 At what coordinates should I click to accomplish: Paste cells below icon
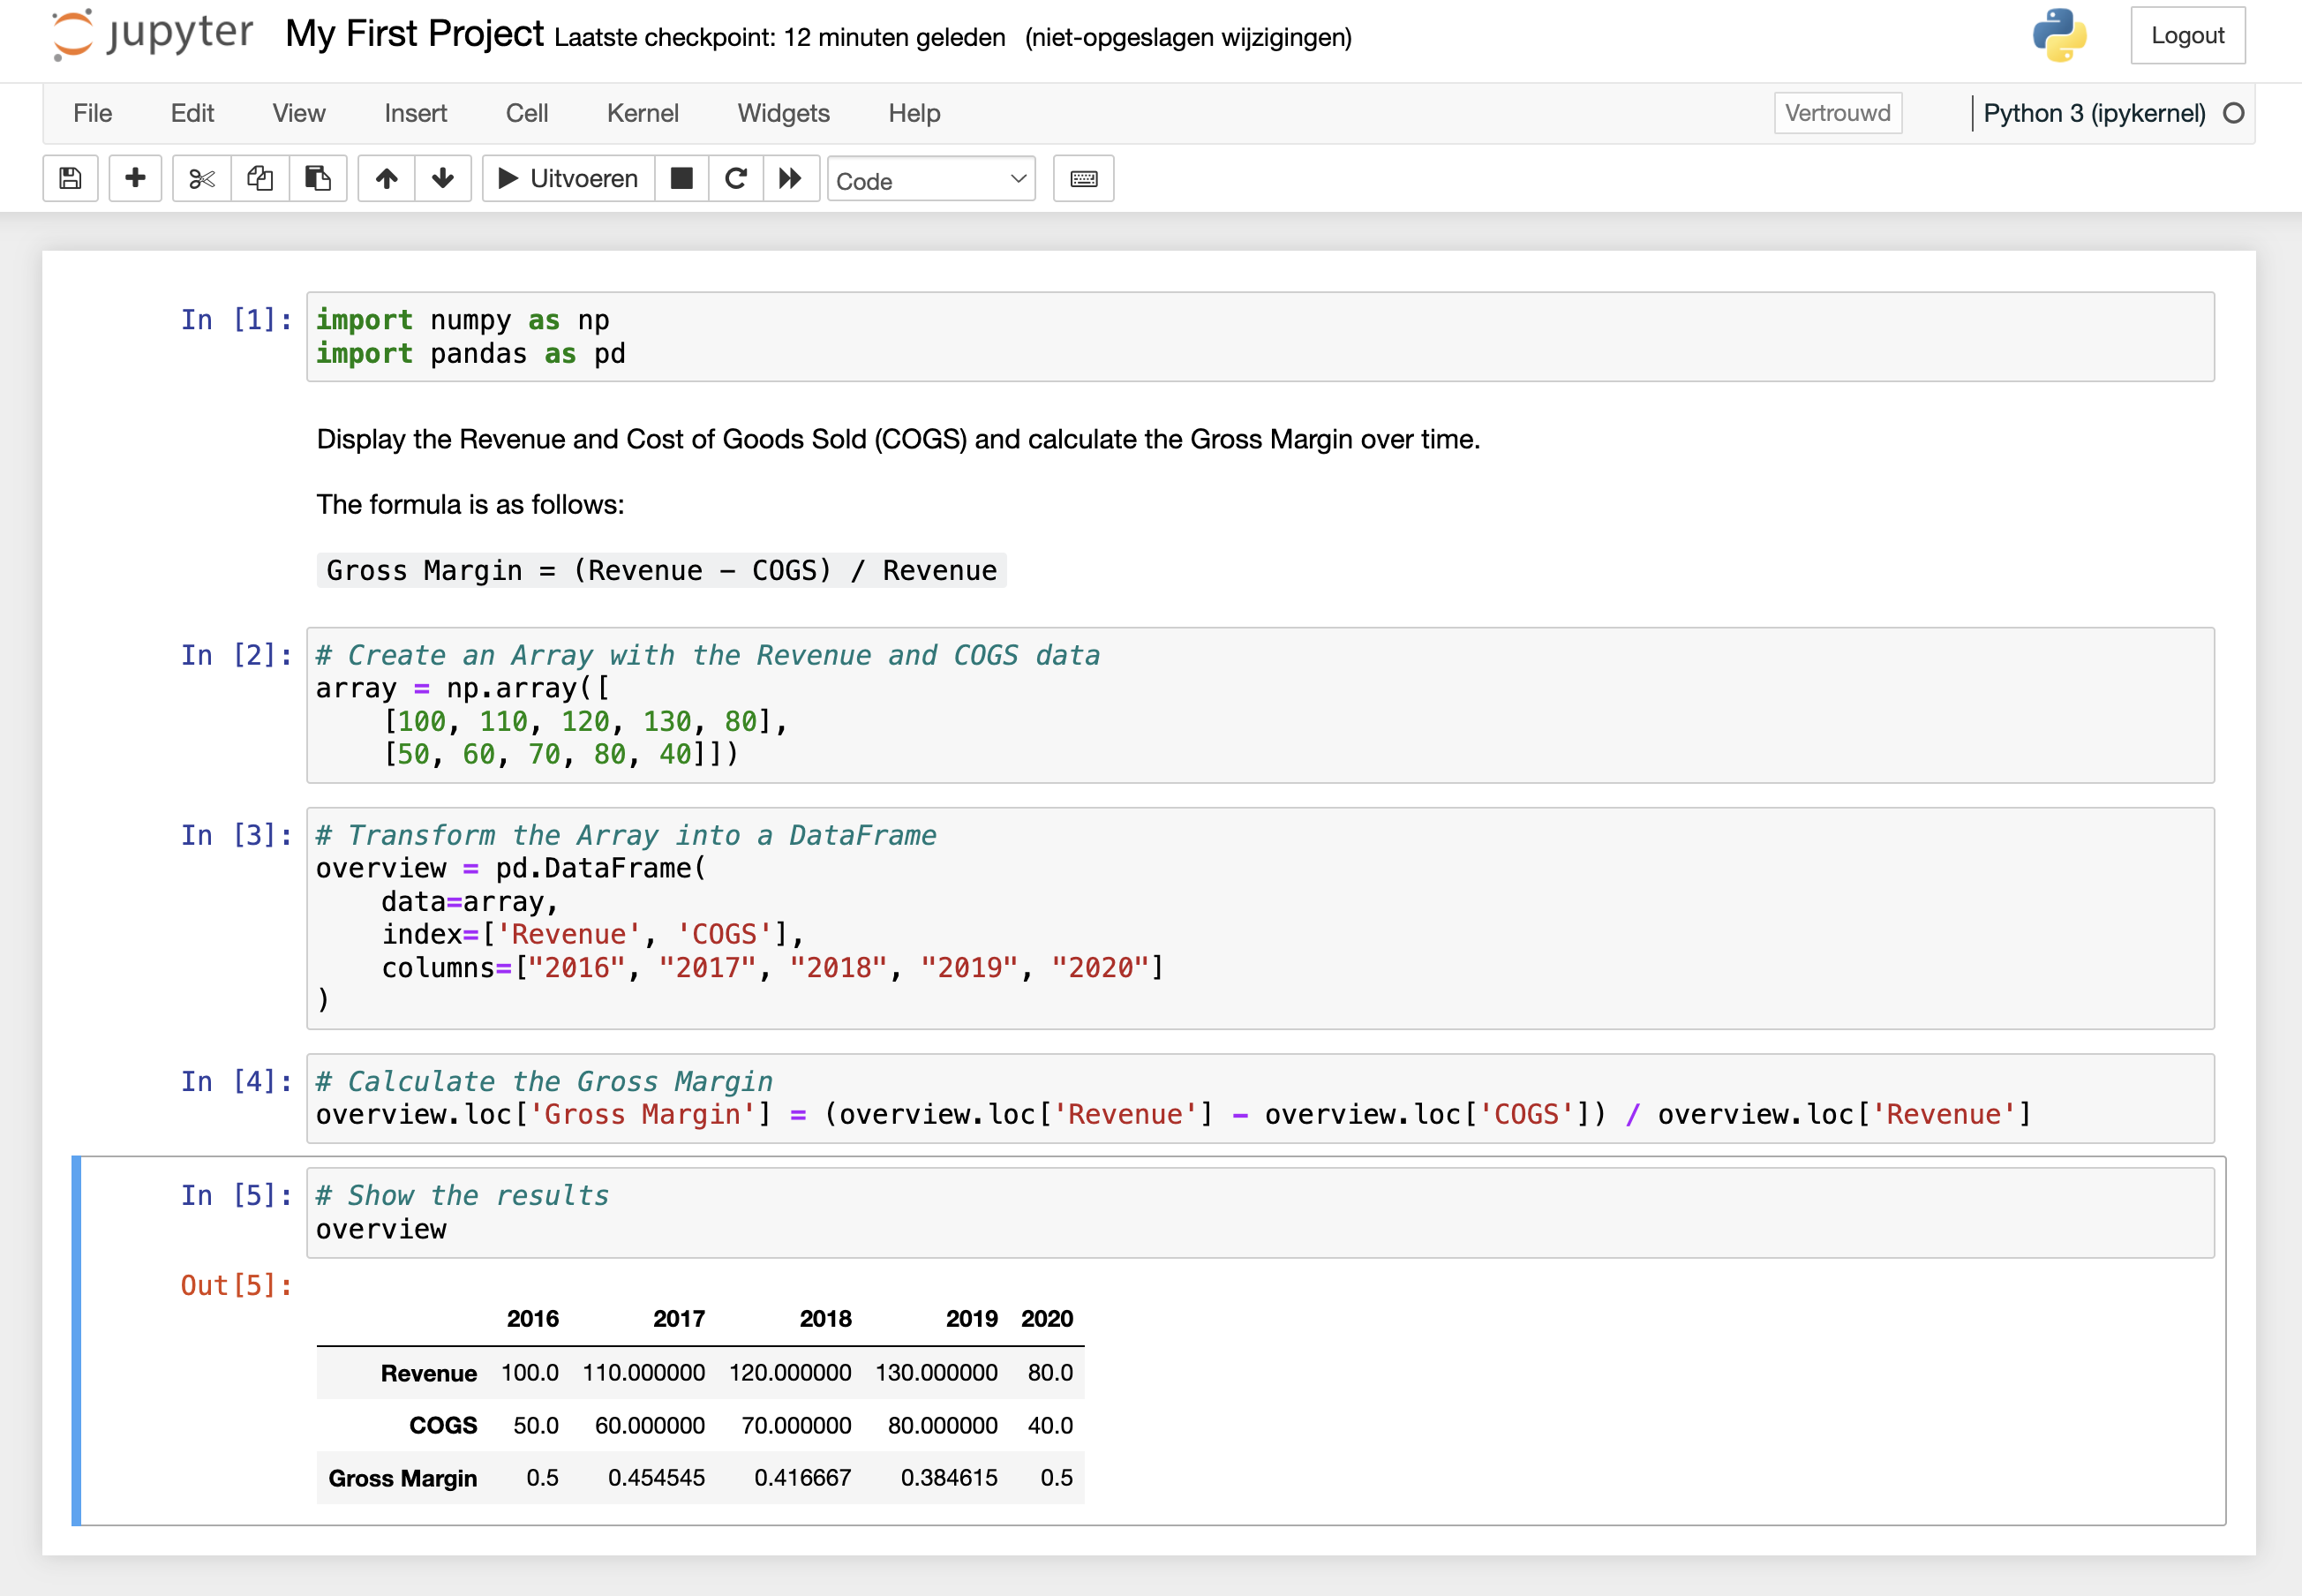(x=318, y=179)
